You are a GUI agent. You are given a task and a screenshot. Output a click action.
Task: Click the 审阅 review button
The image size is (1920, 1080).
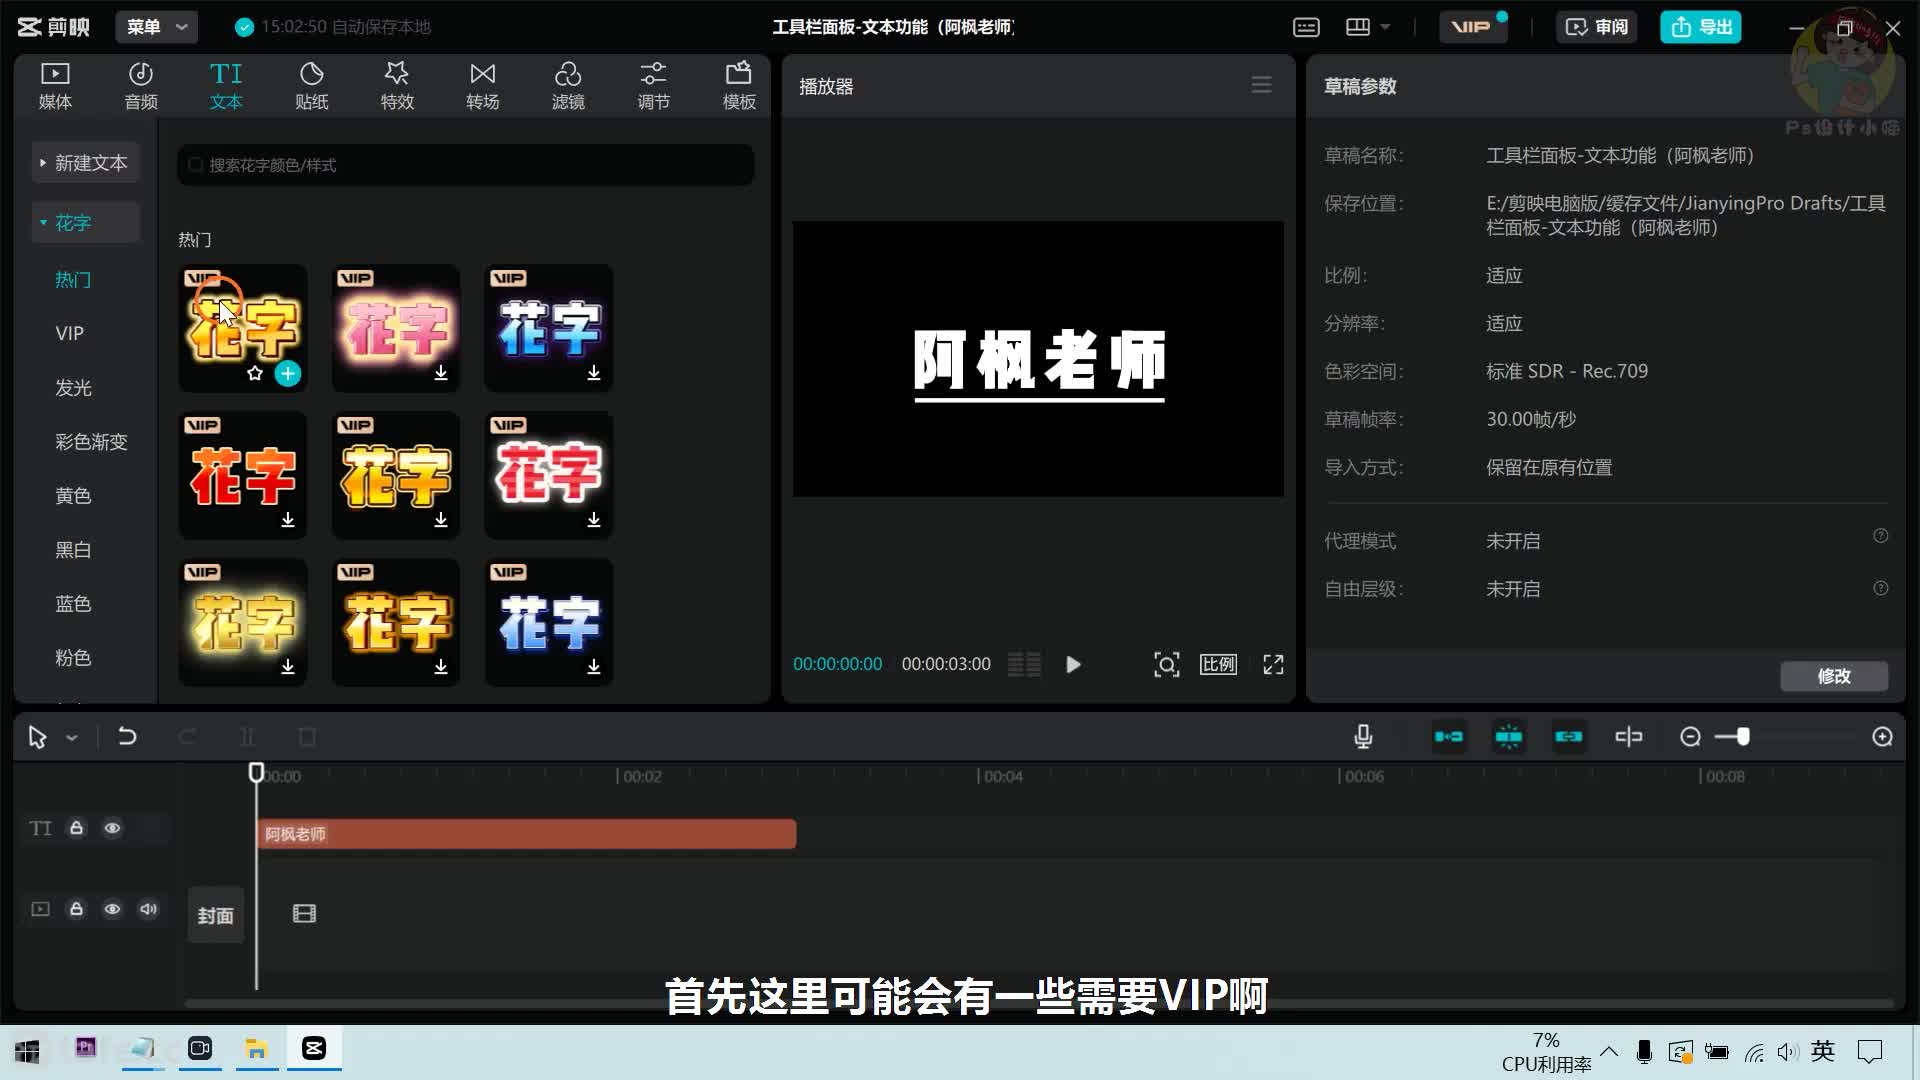tap(1596, 27)
